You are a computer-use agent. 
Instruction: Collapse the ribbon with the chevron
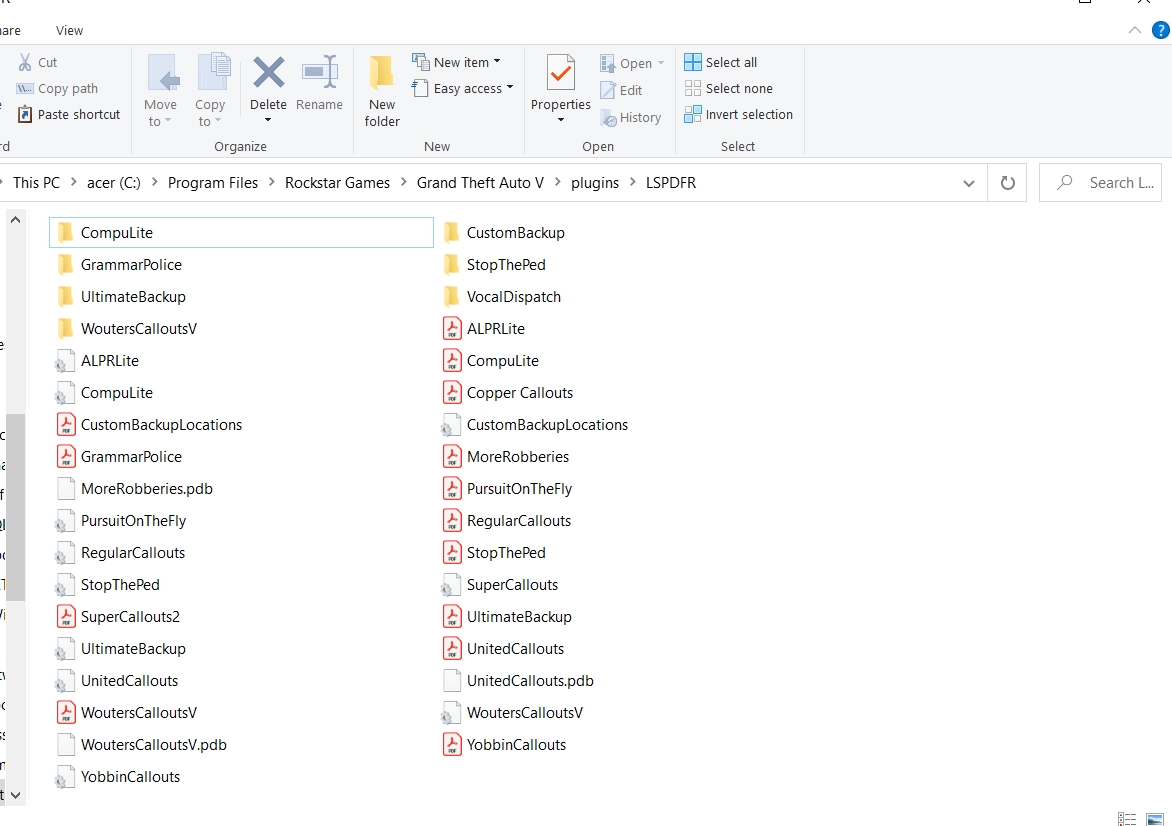1135,30
